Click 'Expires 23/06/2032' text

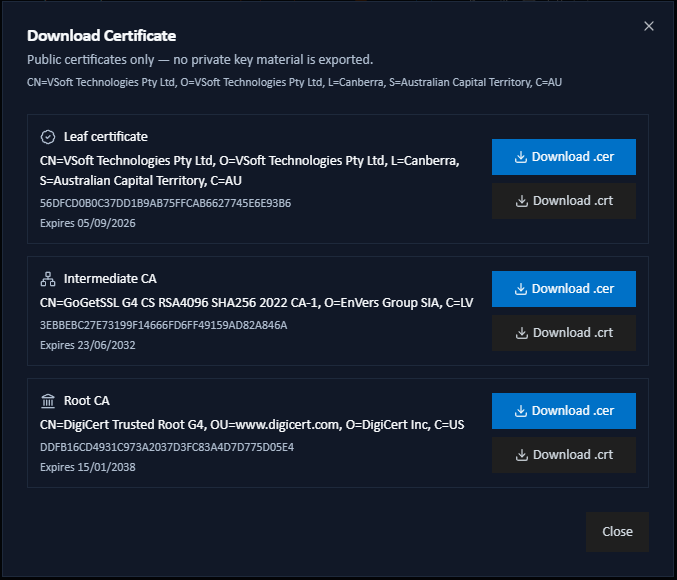click(x=88, y=345)
